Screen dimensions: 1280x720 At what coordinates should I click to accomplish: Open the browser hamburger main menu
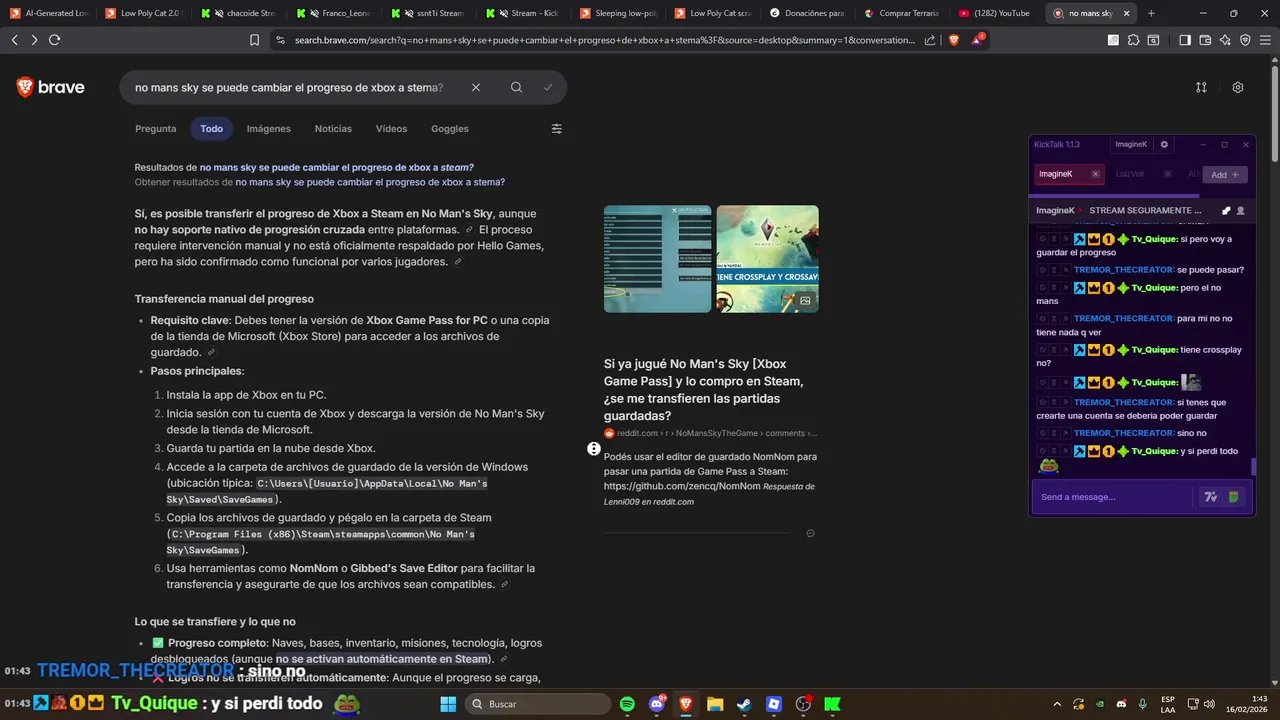1265,40
